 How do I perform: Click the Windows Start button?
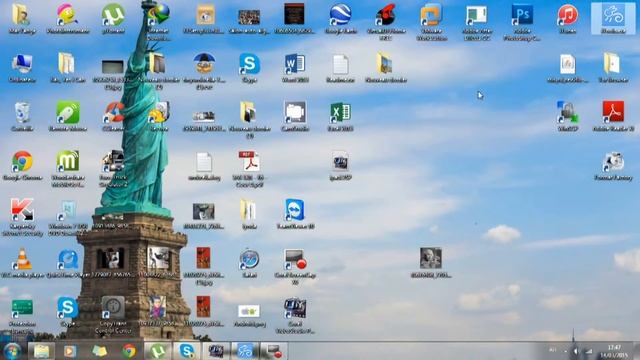pyautogui.click(x=12, y=351)
